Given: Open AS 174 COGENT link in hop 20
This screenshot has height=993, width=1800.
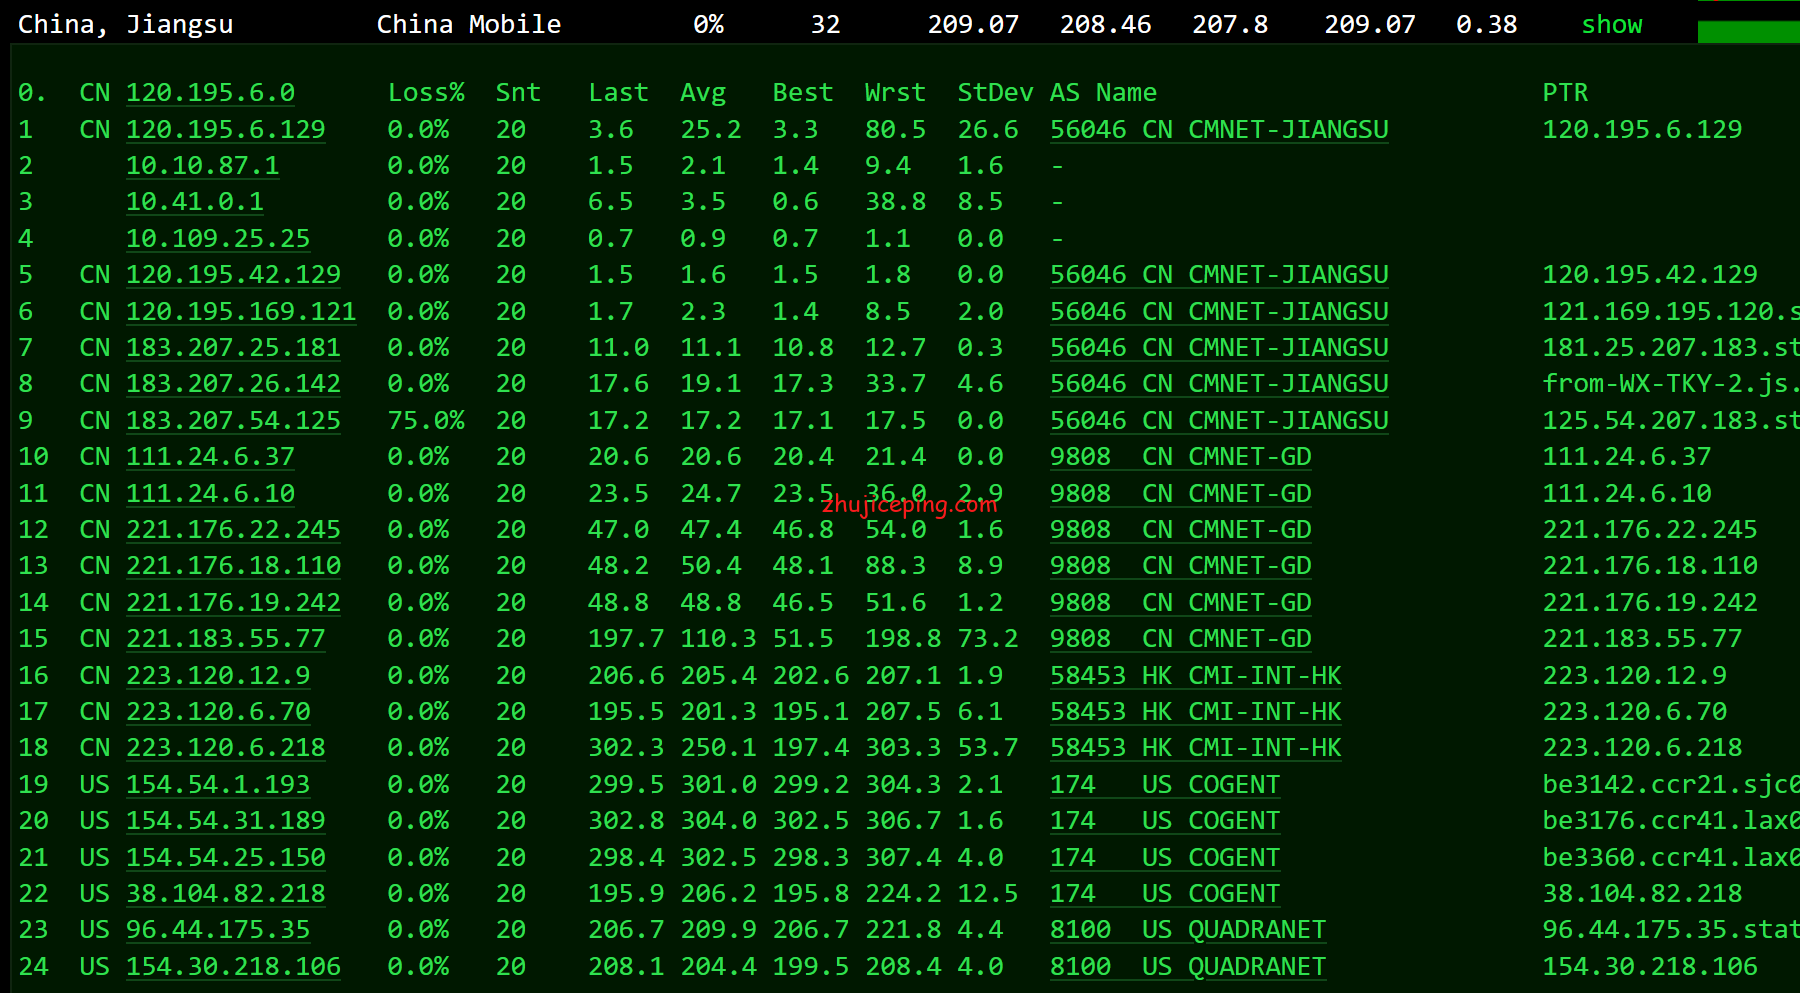Looking at the screenshot, I should [x=1165, y=820].
